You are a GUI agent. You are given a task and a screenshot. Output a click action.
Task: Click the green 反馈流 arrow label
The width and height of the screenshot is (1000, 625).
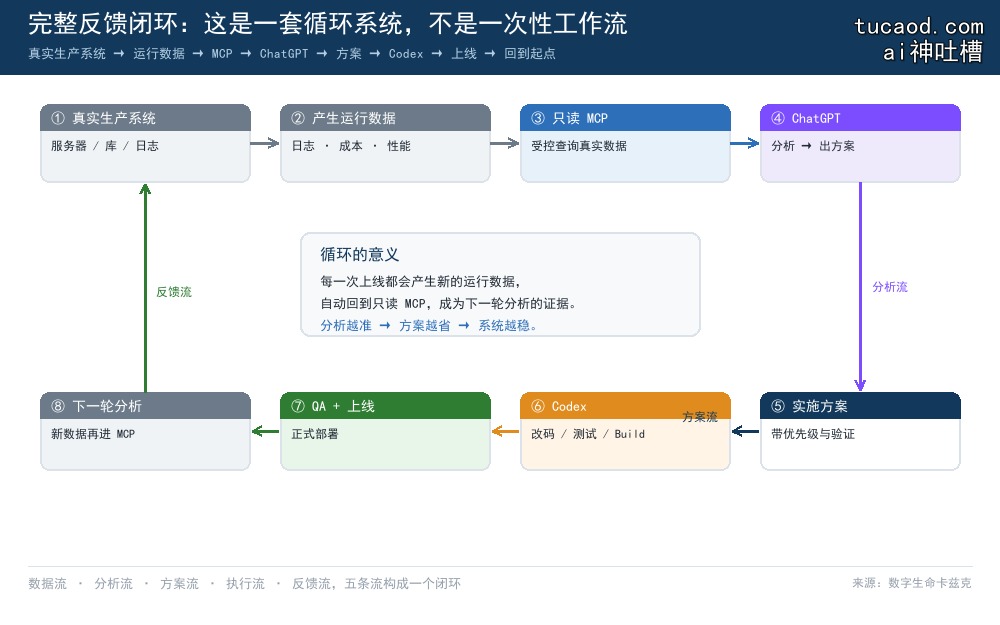point(174,292)
